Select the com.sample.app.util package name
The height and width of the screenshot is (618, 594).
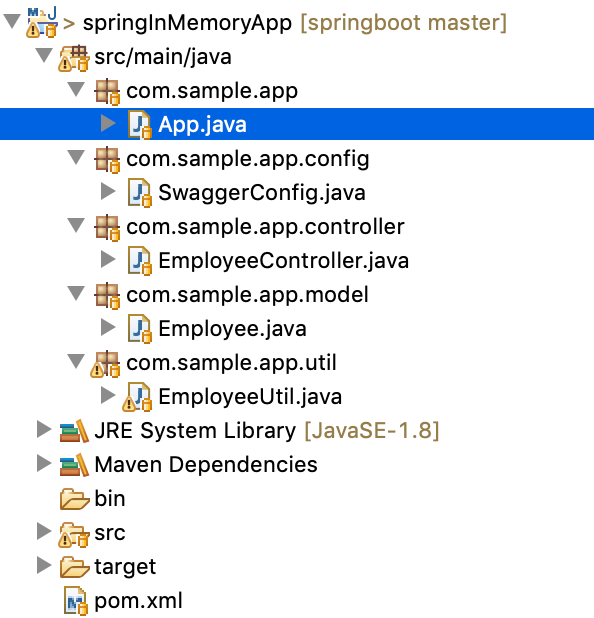pos(231,363)
